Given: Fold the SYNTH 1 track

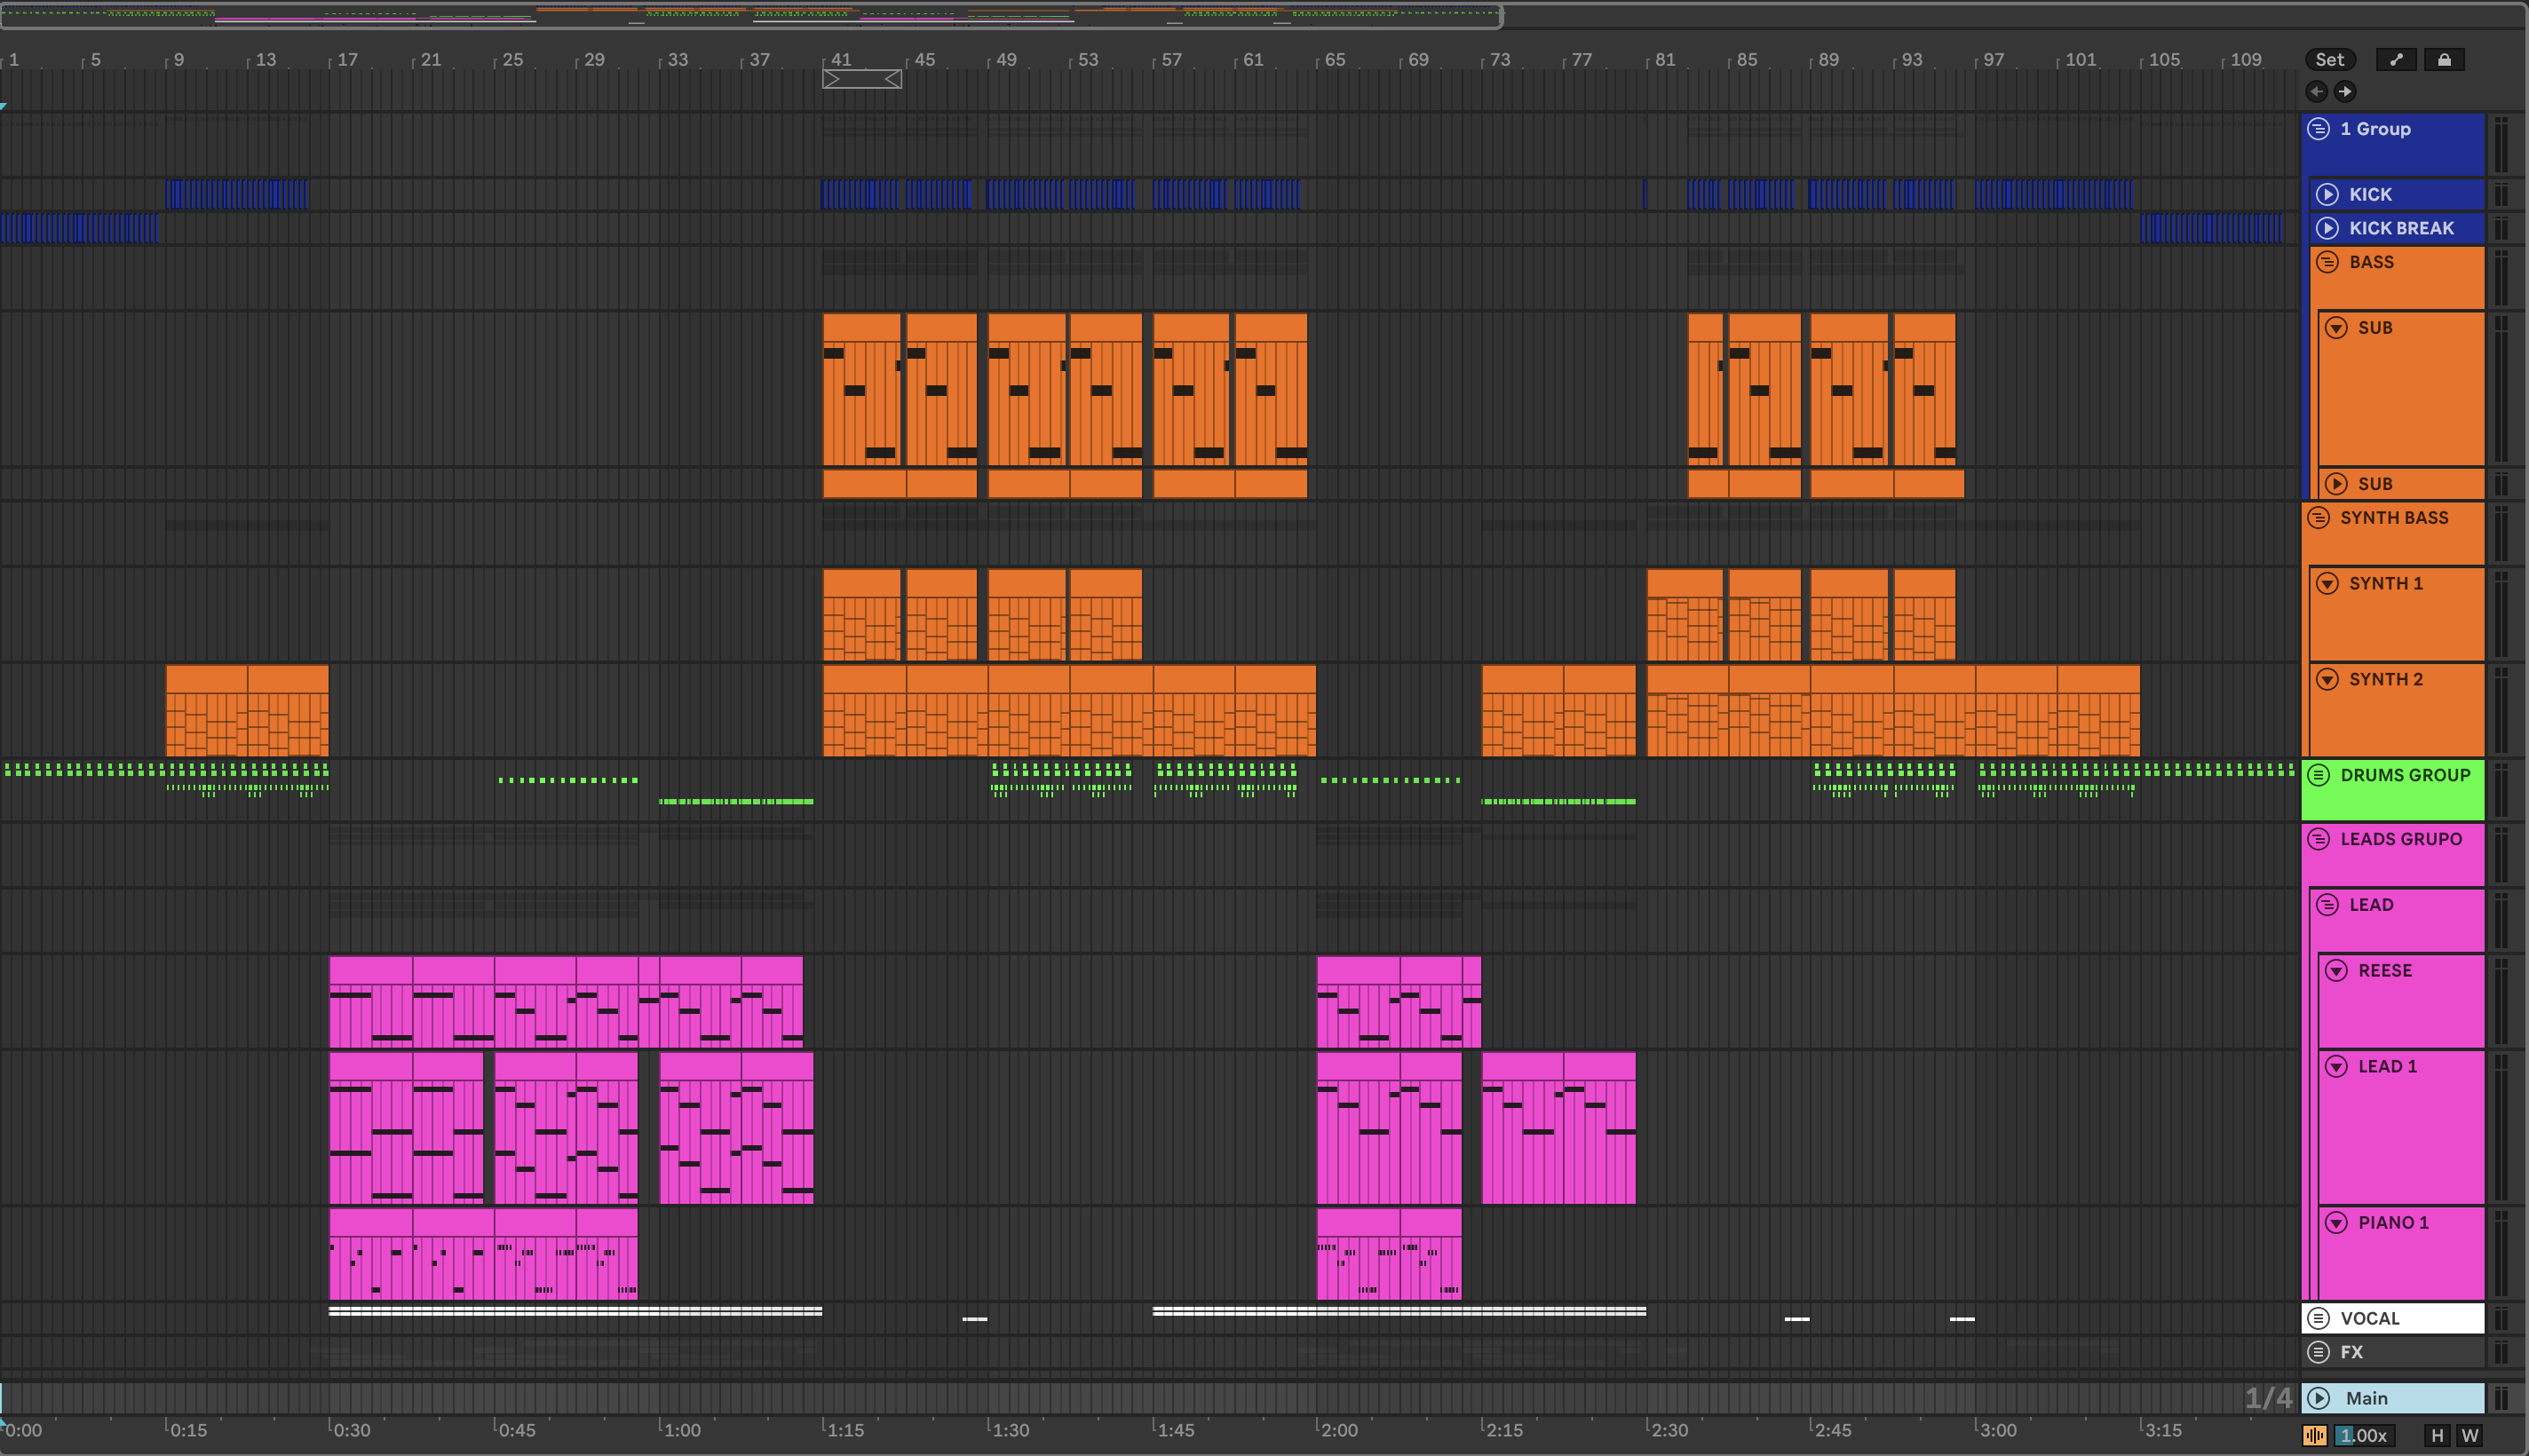Looking at the screenshot, I should click(x=2327, y=584).
